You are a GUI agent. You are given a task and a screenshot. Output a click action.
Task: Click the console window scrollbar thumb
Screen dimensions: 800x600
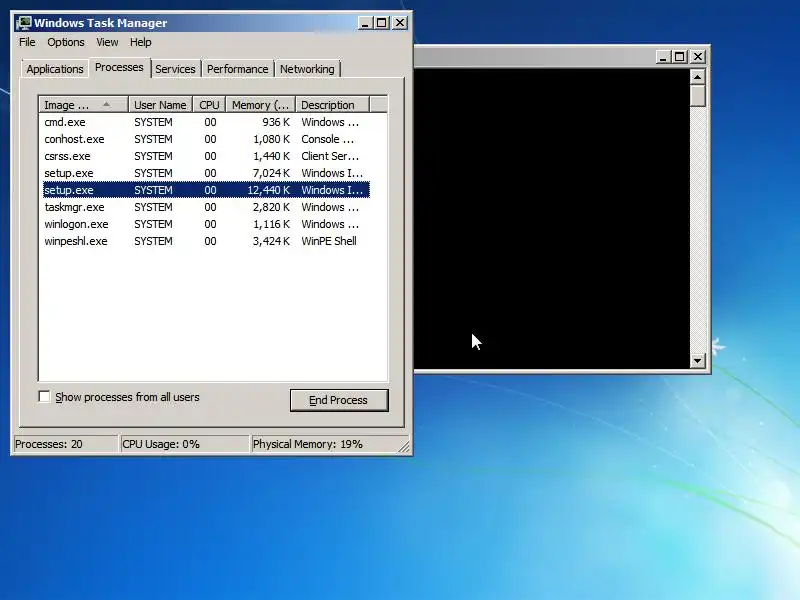click(697, 96)
